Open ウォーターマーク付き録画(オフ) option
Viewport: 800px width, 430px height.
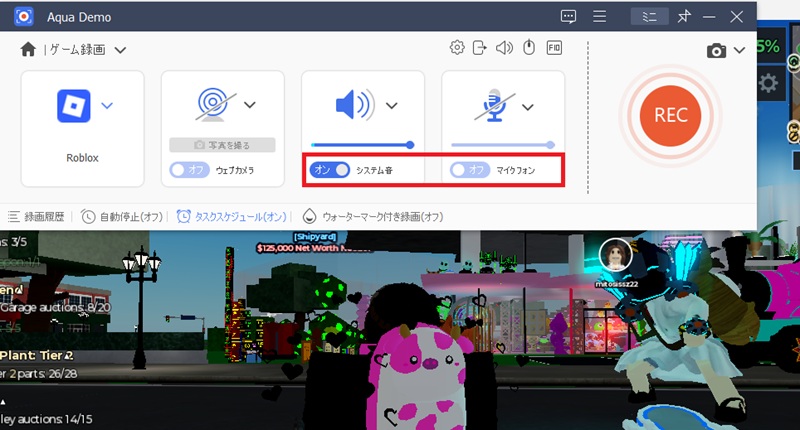click(373, 217)
